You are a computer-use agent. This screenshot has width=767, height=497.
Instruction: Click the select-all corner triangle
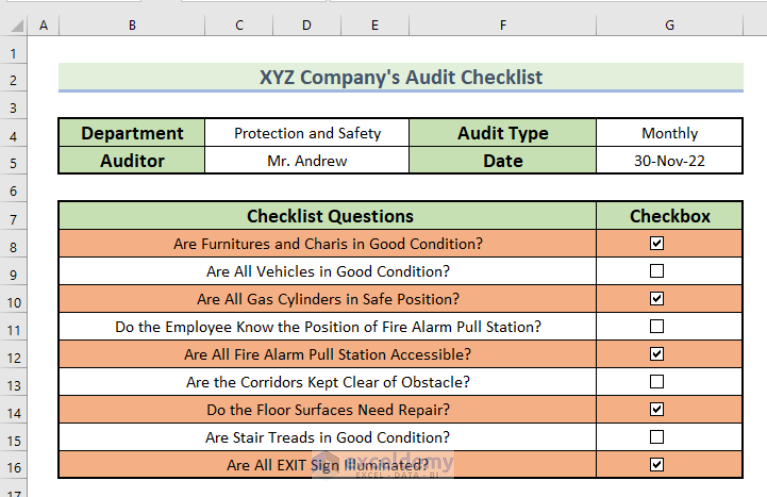14,26
